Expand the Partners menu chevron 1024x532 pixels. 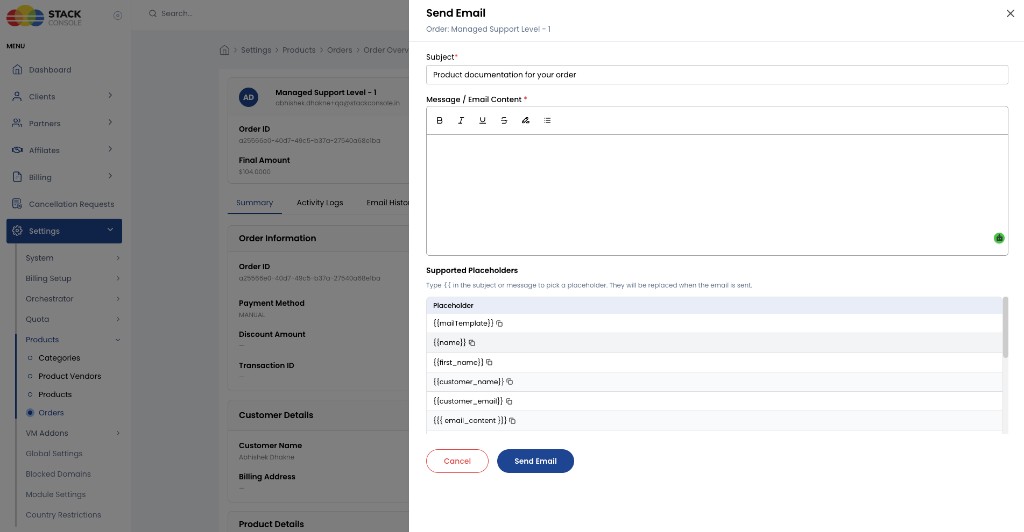(110, 123)
